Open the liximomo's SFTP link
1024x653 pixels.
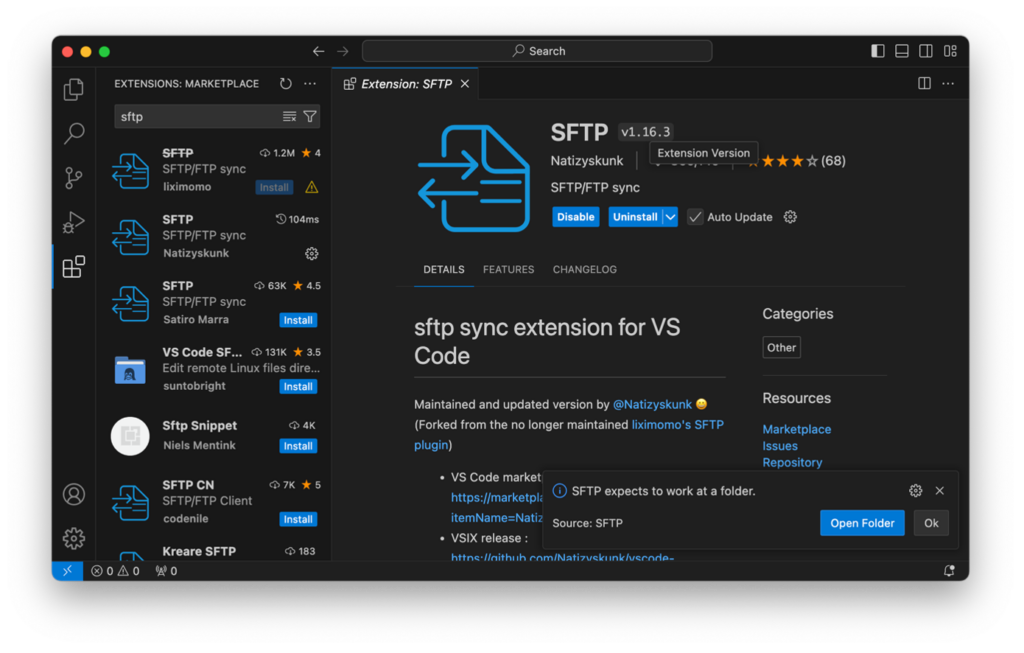[677, 424]
